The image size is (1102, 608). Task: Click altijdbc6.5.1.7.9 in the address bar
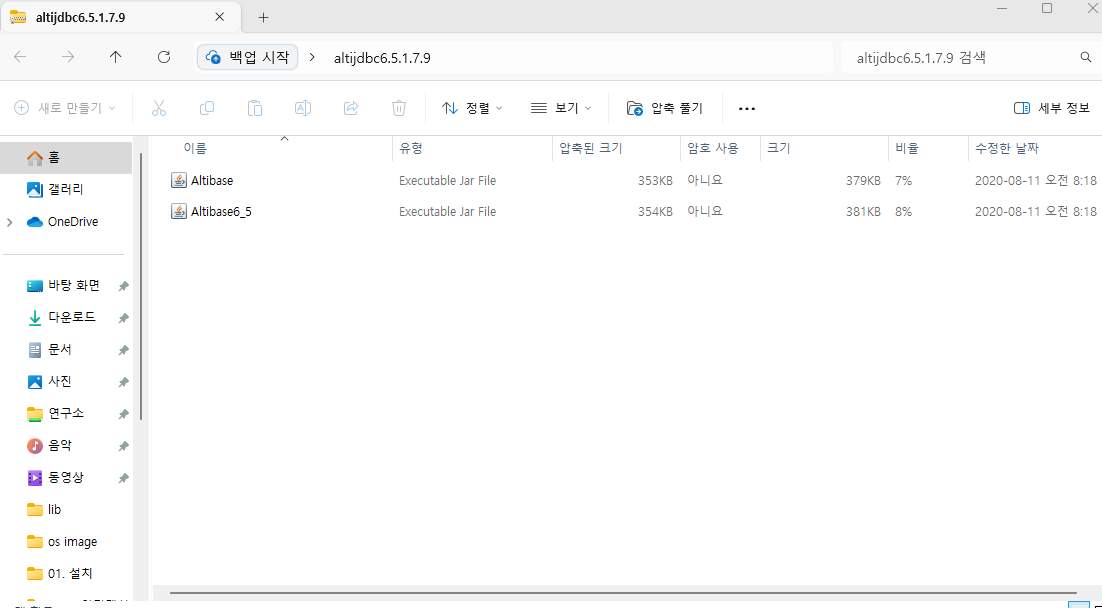pyautogui.click(x=382, y=58)
